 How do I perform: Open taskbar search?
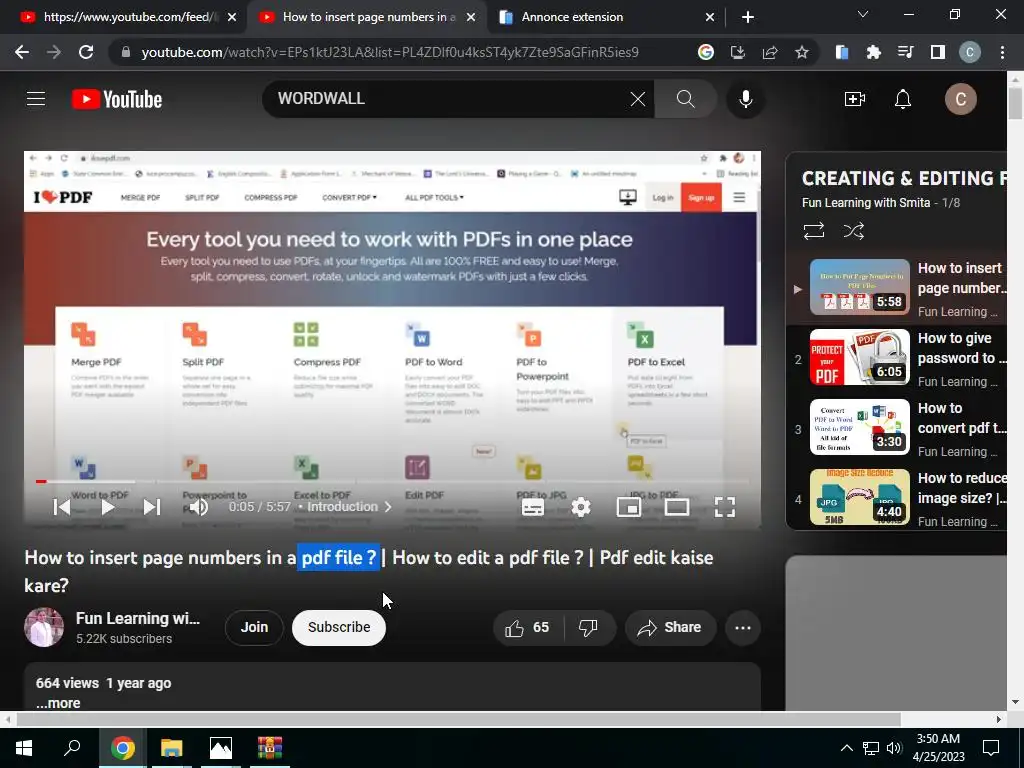point(72,747)
